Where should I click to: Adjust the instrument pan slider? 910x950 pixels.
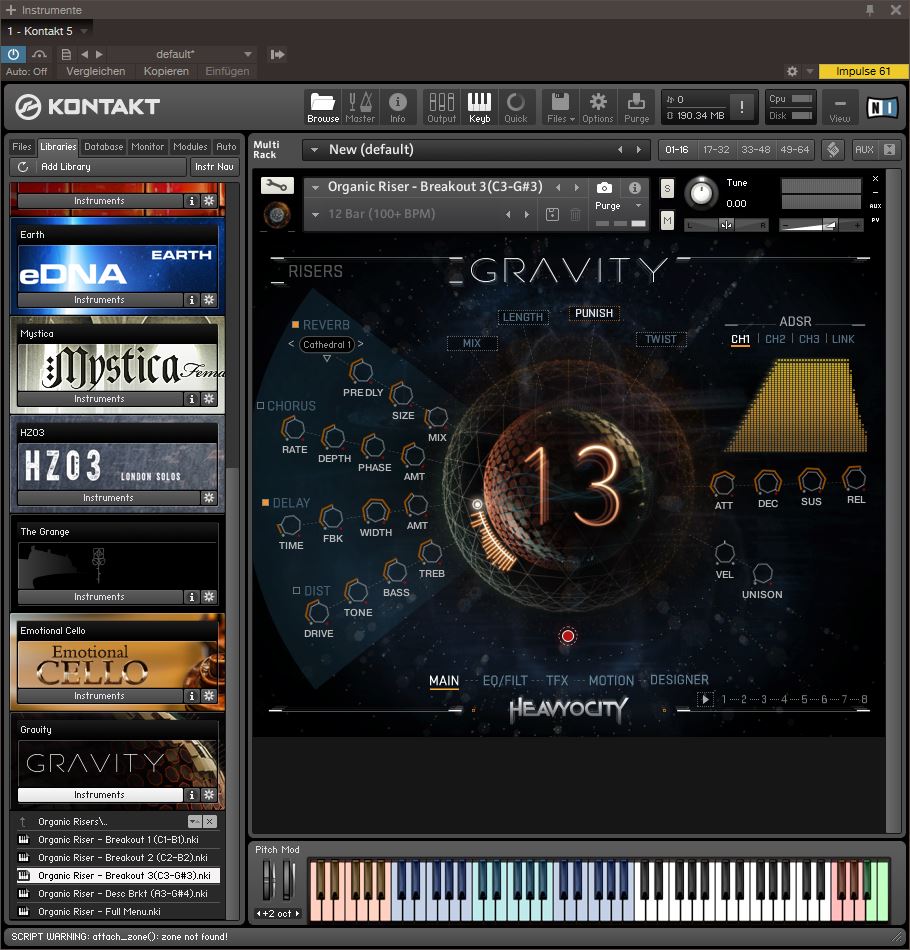[x=726, y=225]
